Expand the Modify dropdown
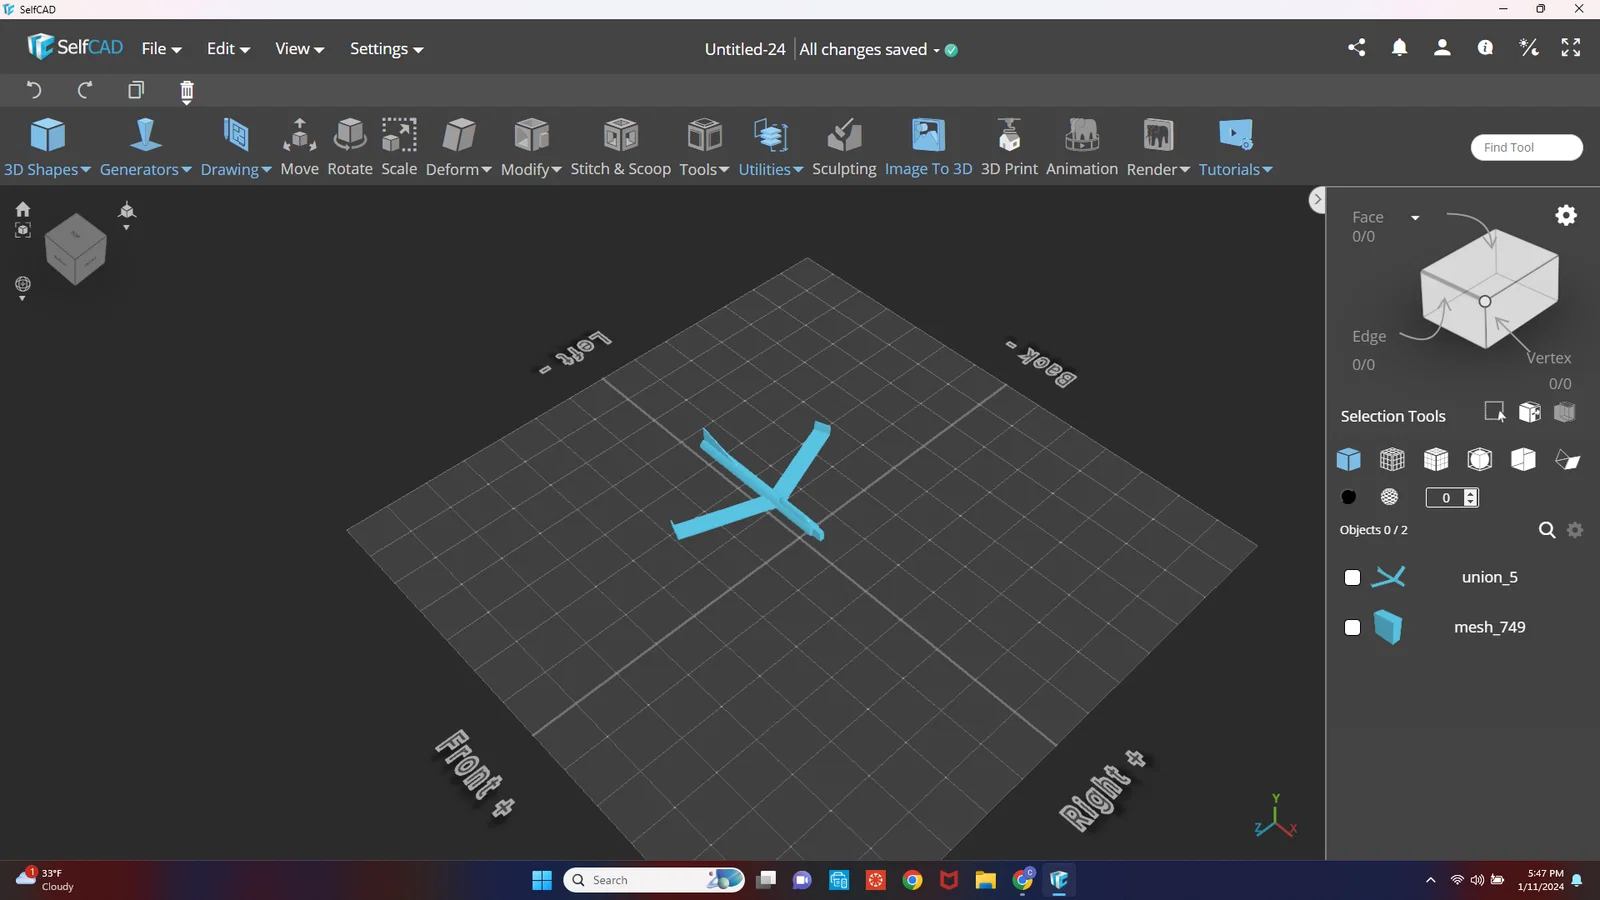Viewport: 1600px width, 900px height. click(556, 170)
